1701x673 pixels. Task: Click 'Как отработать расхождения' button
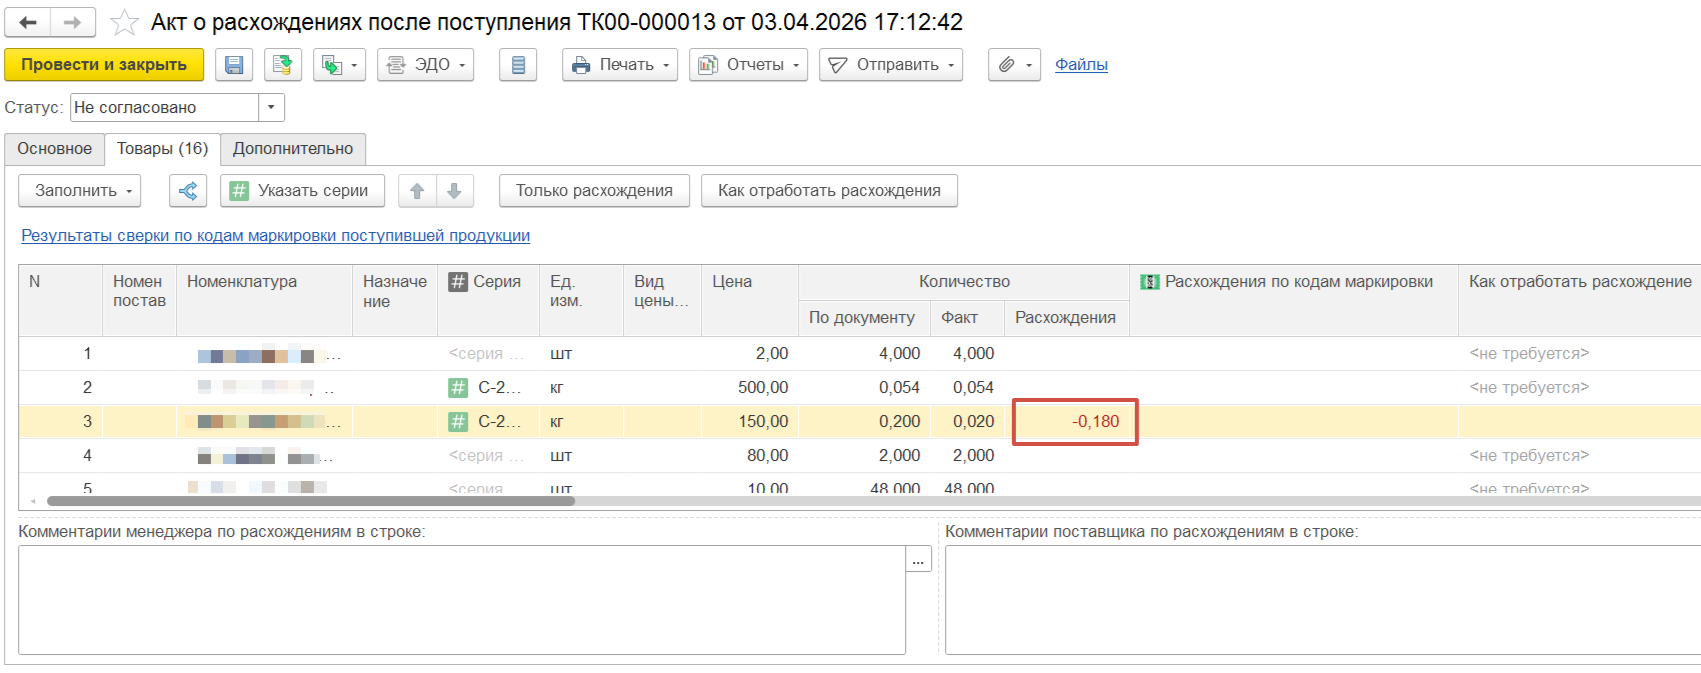click(829, 191)
